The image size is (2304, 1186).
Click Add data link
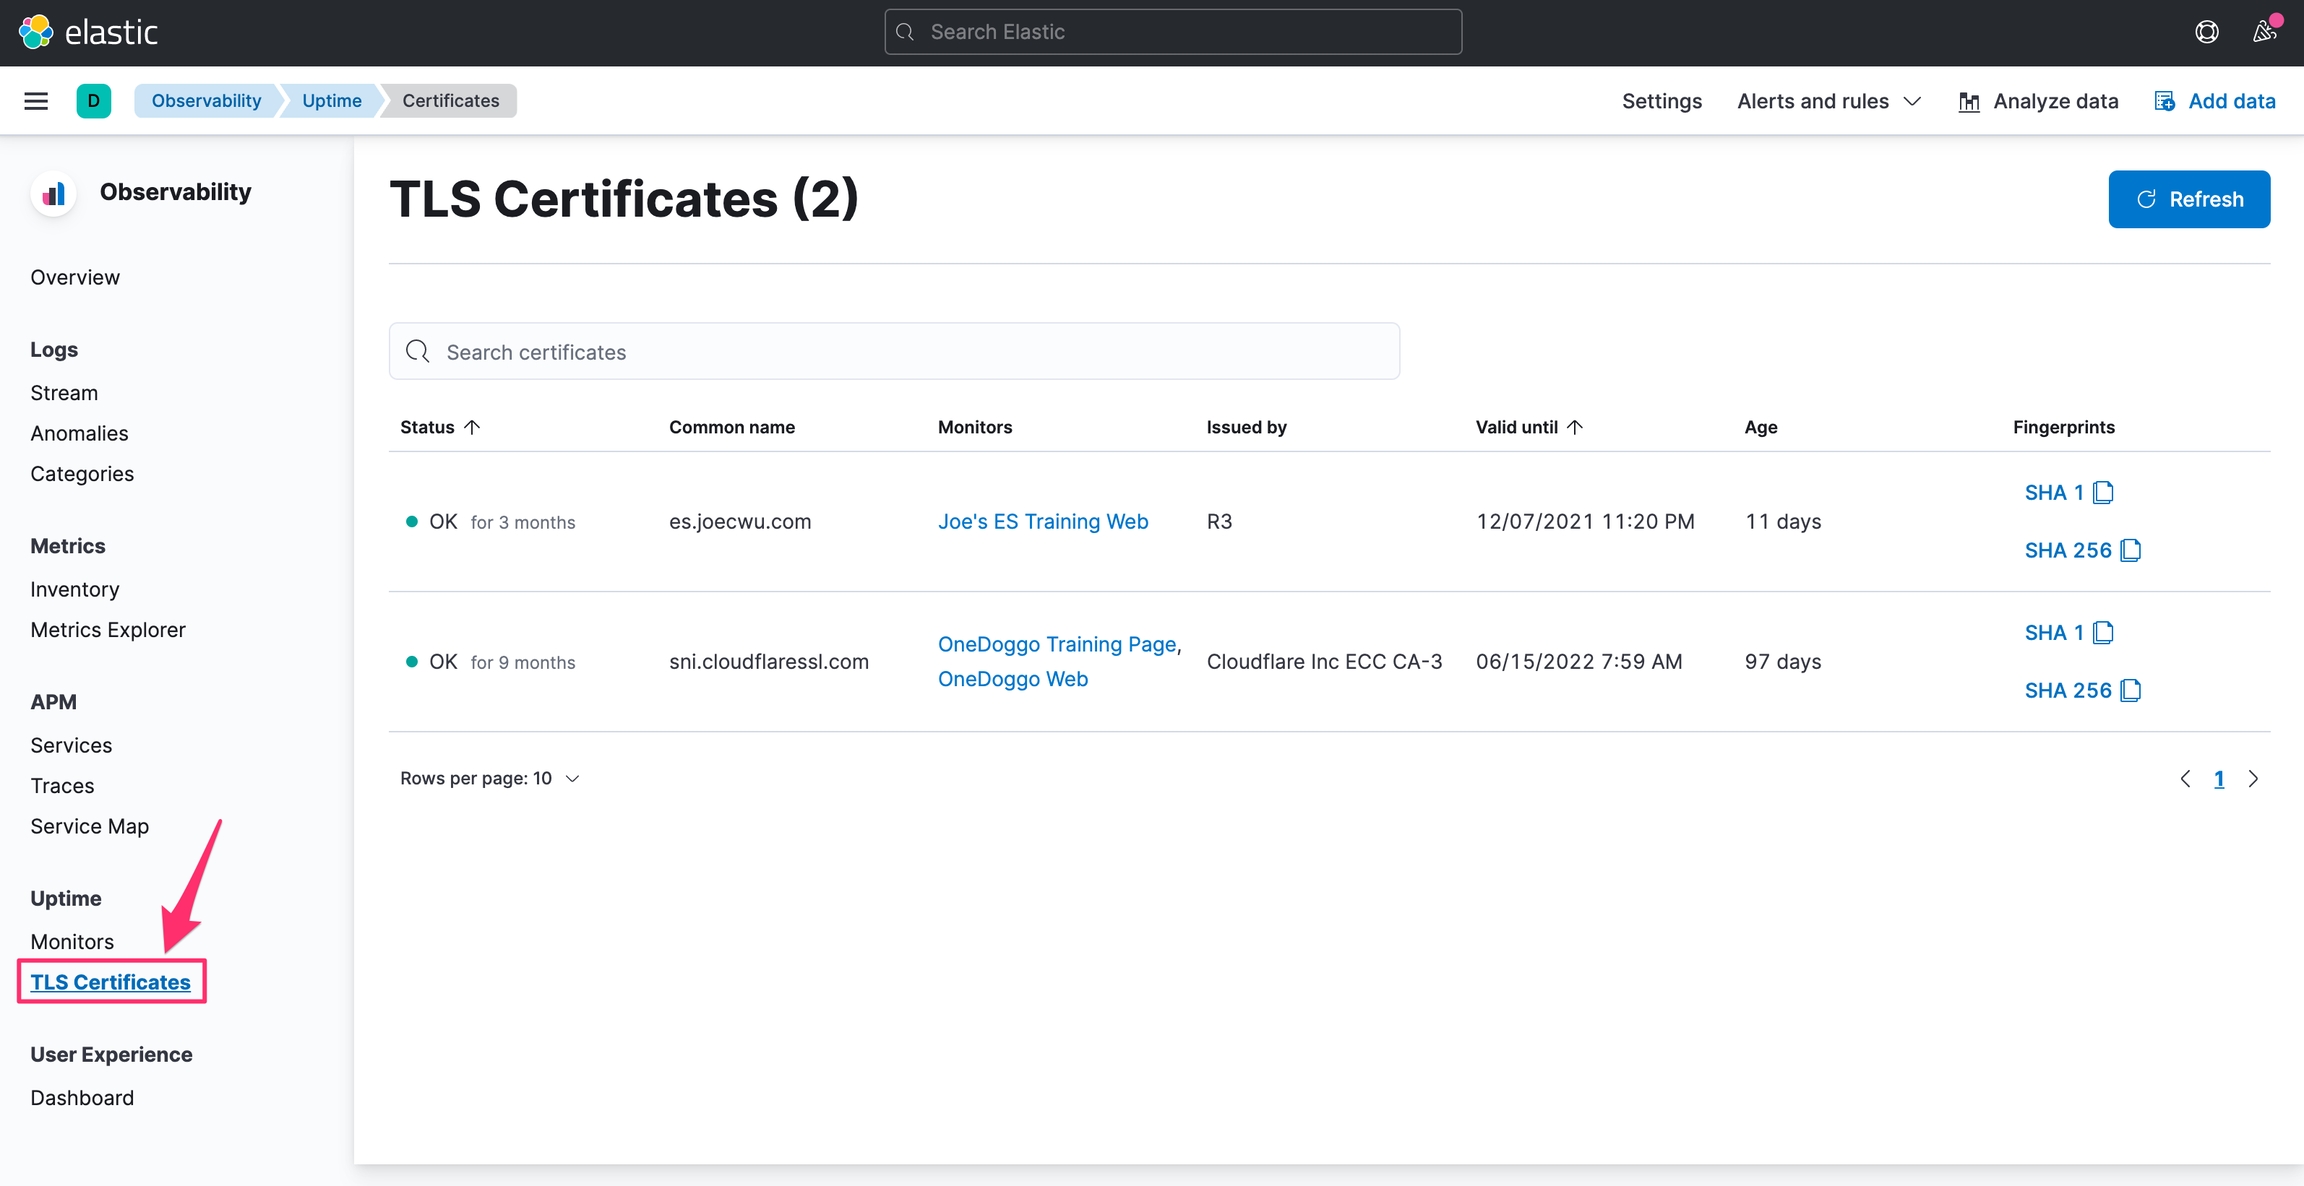(x=2214, y=101)
